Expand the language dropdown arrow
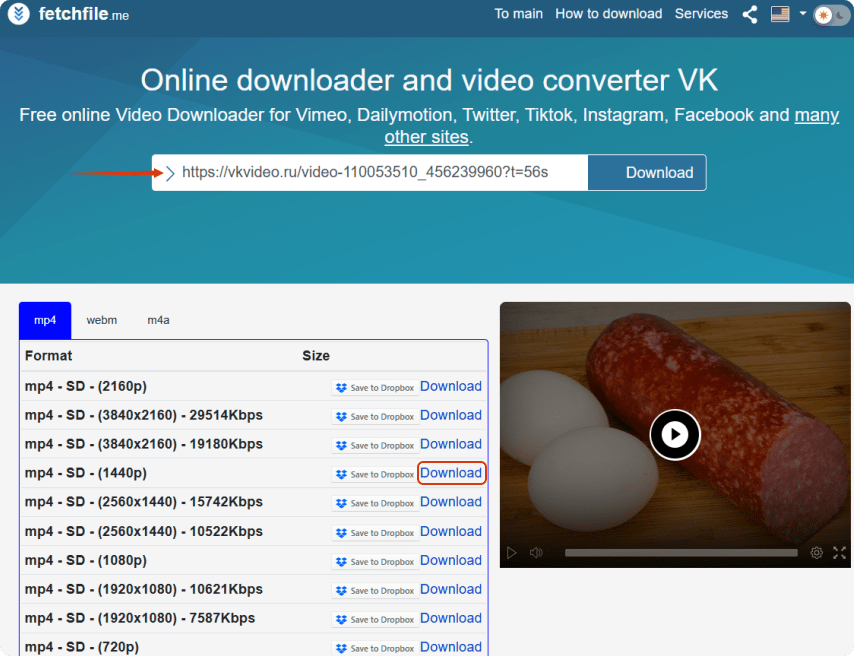Image resolution: width=854 pixels, height=656 pixels. (x=802, y=14)
